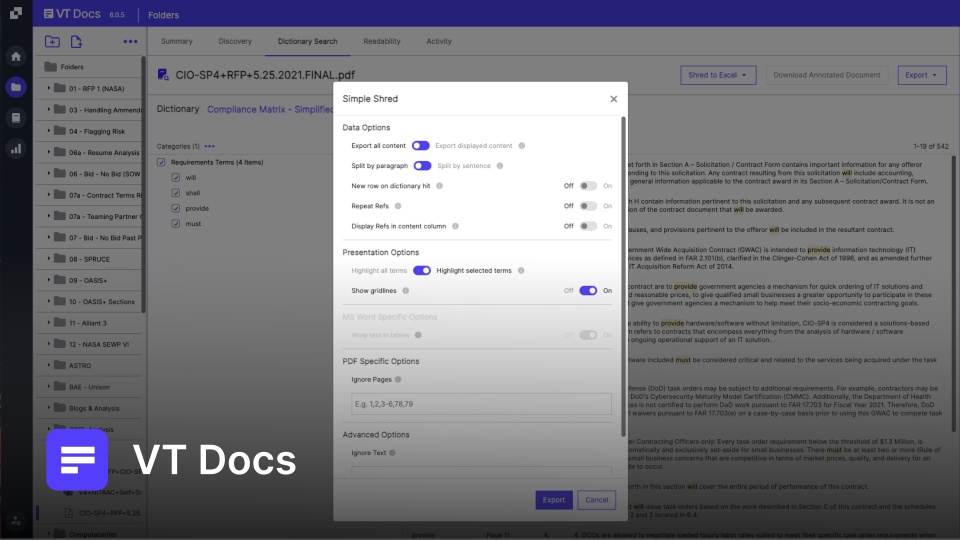Uncheck the 'provide' term checkbox
The width and height of the screenshot is (960, 540).
176,208
